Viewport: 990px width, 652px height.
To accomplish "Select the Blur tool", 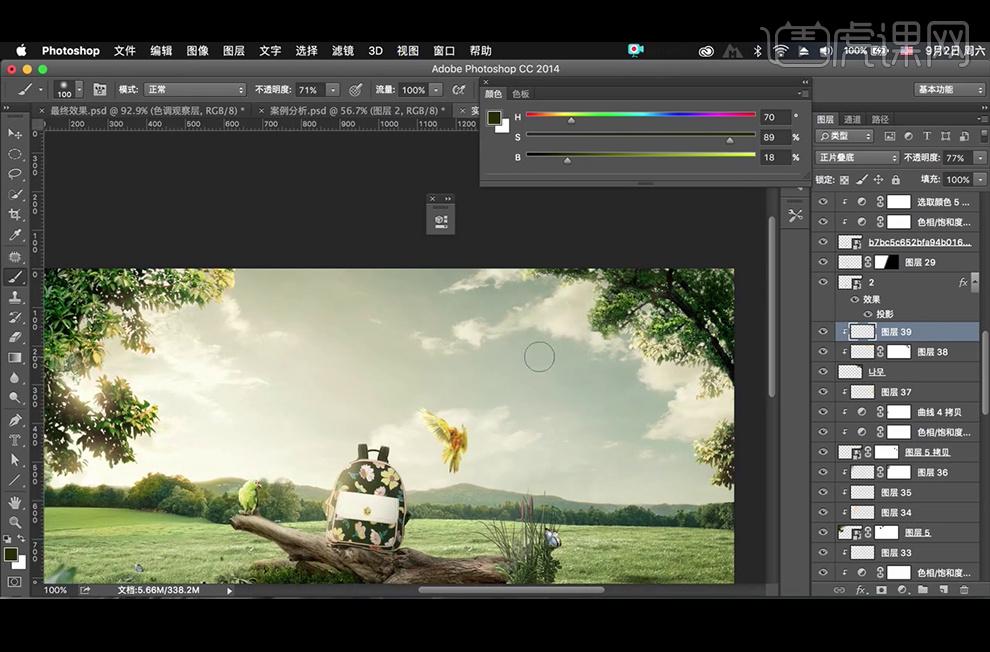I will (15, 378).
